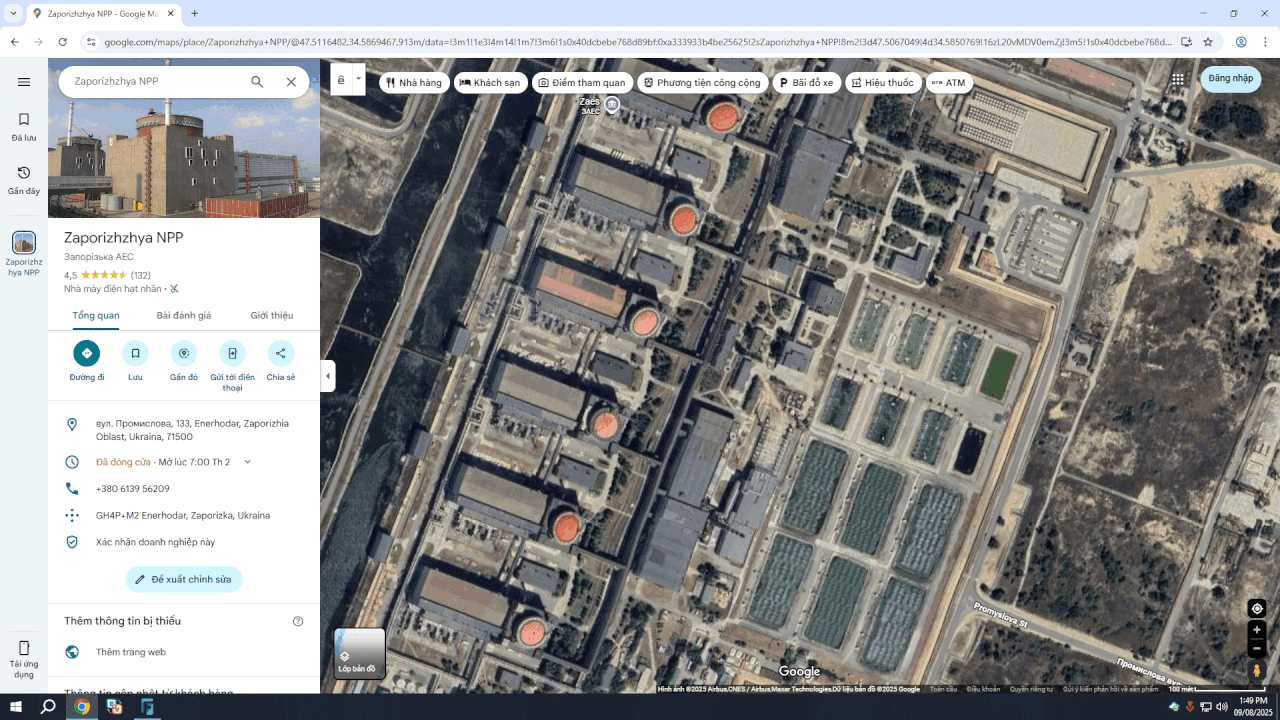This screenshot has height=720, width=1280.
Task: Open Windows taskbar search
Action: pyautogui.click(x=47, y=707)
